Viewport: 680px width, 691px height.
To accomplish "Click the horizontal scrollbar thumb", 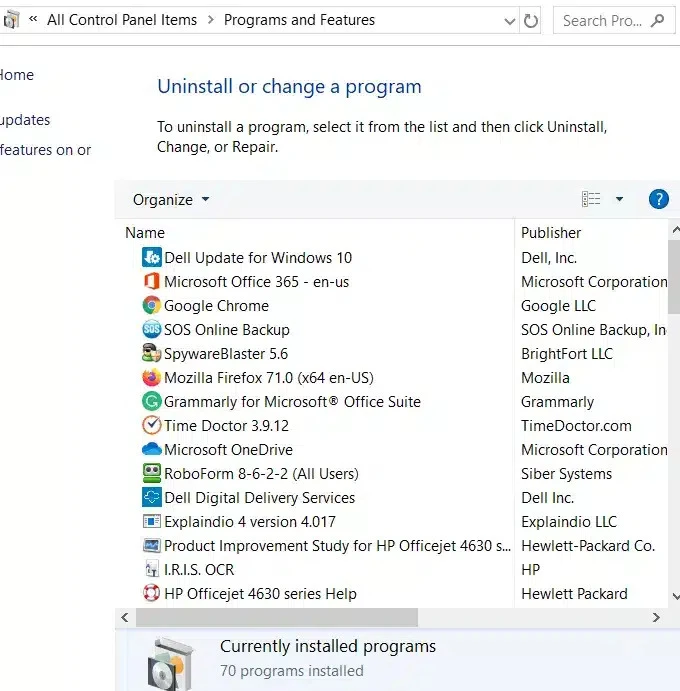I will [277, 617].
